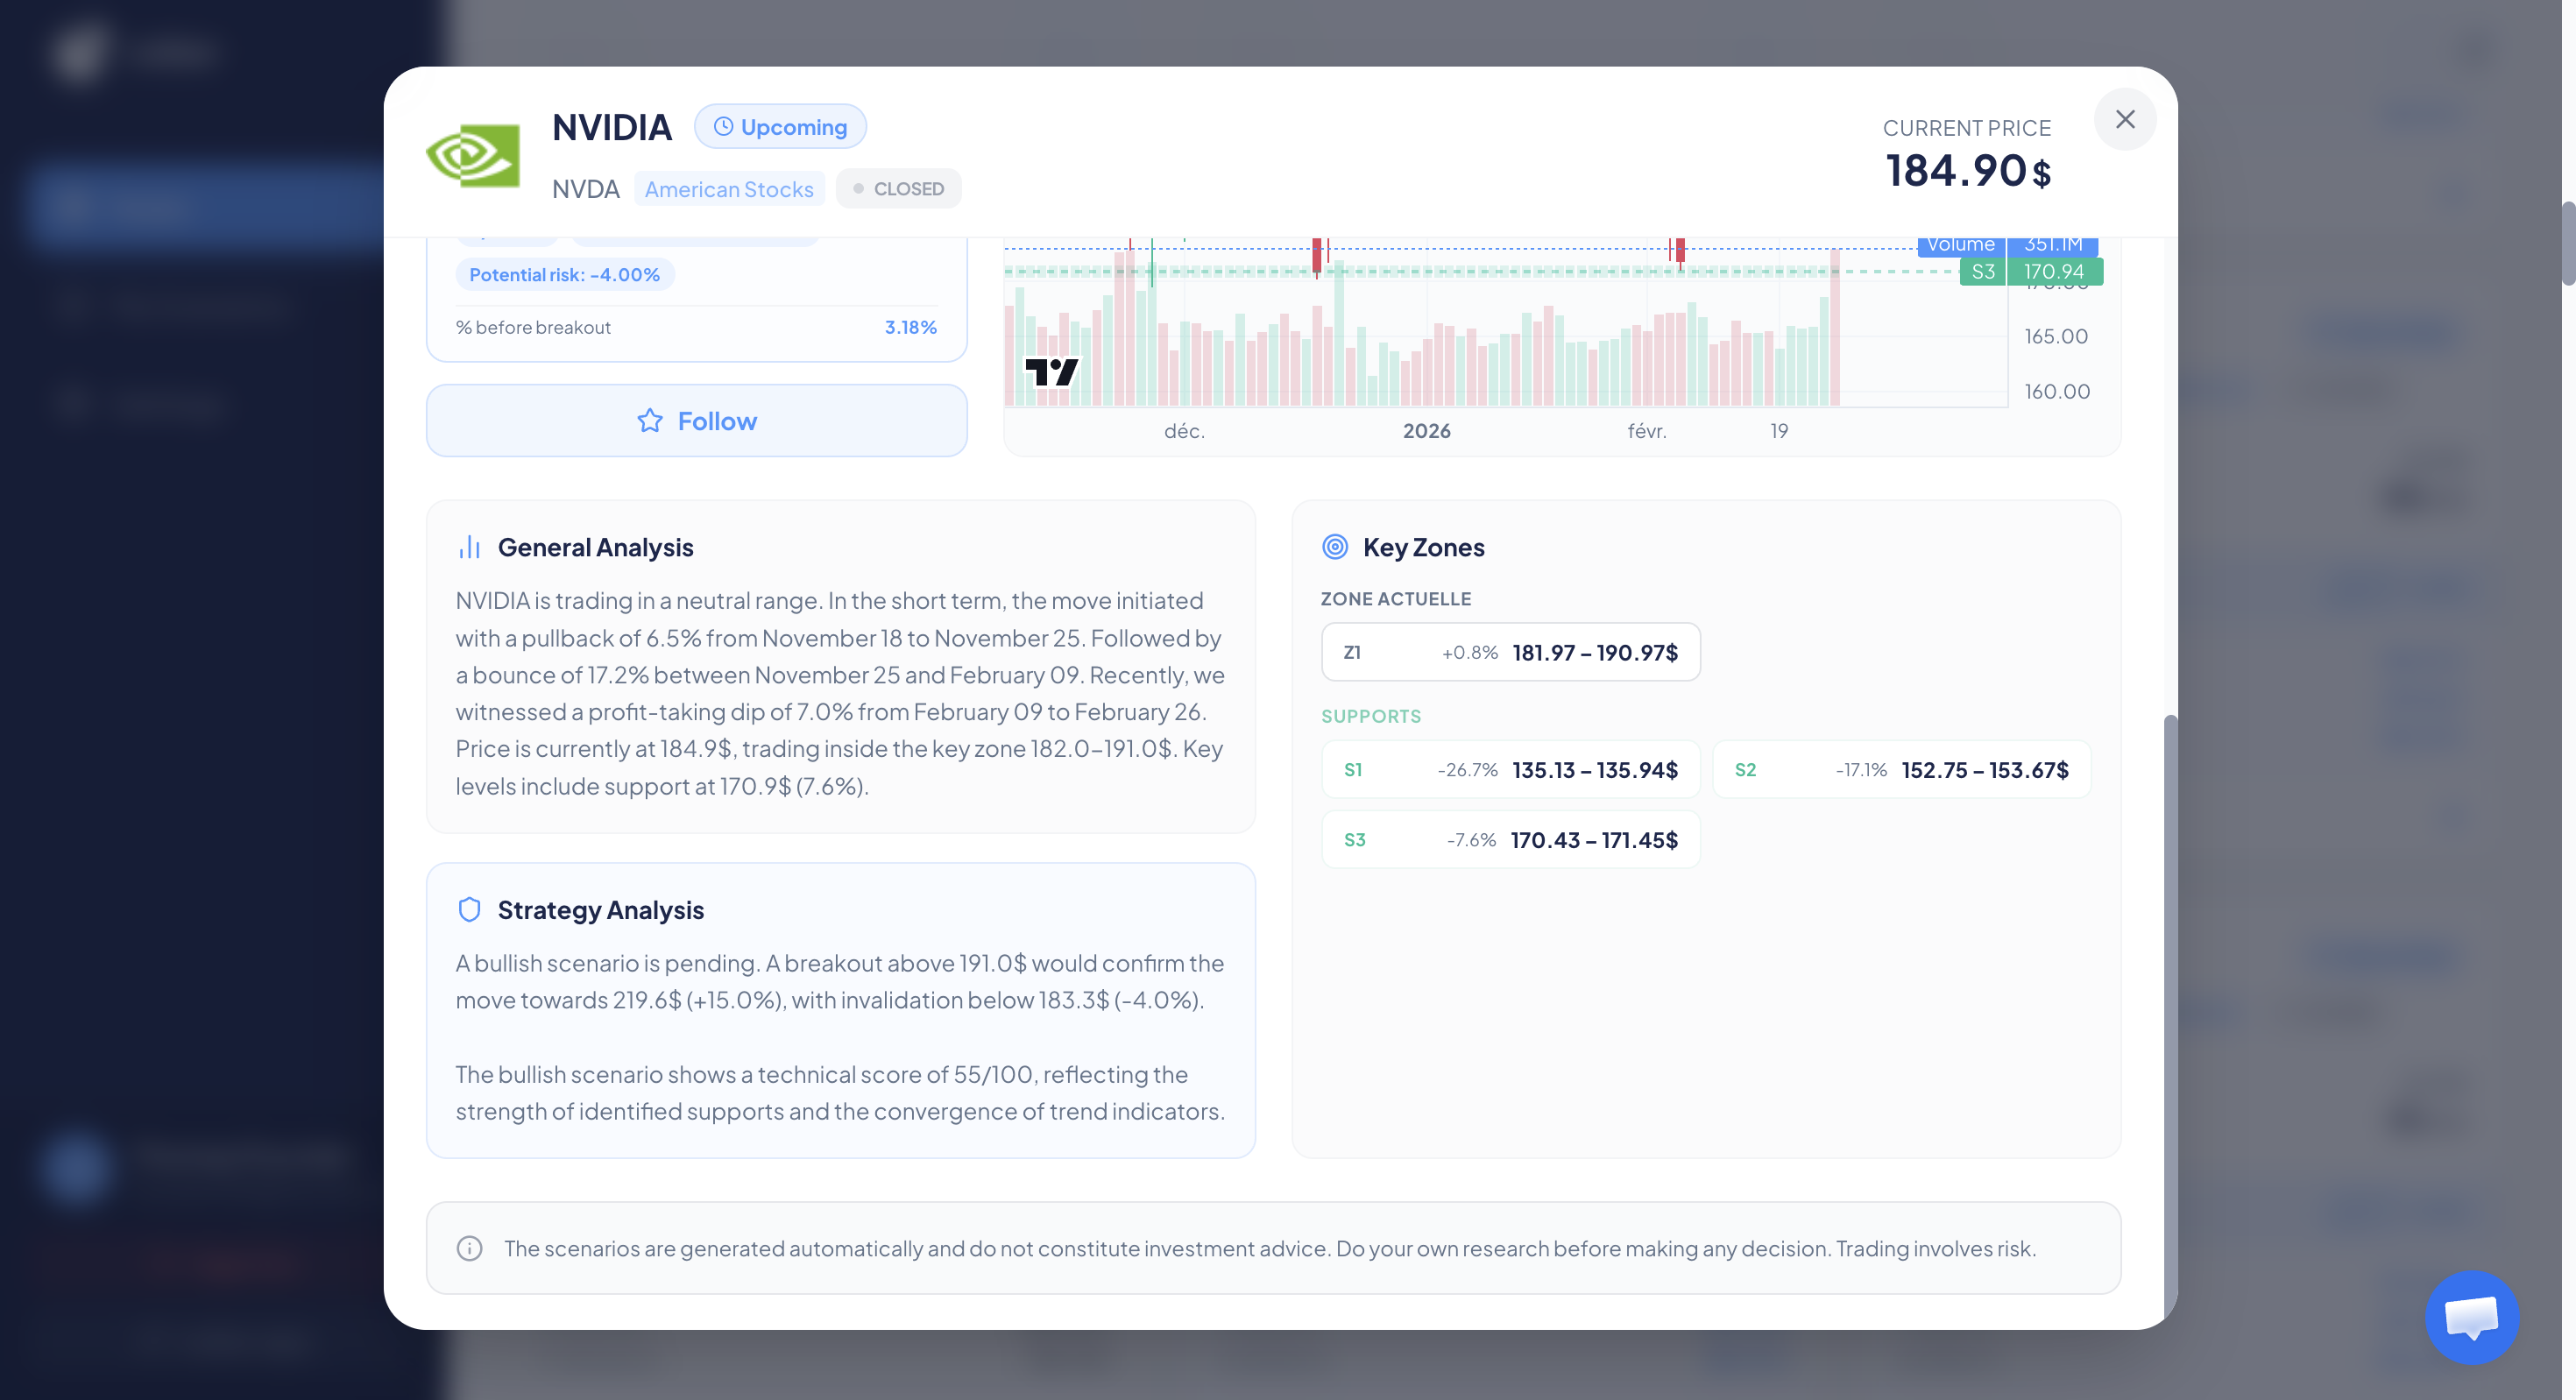Click the Key Zones target icon
The width and height of the screenshot is (2576, 1400).
click(x=1335, y=546)
